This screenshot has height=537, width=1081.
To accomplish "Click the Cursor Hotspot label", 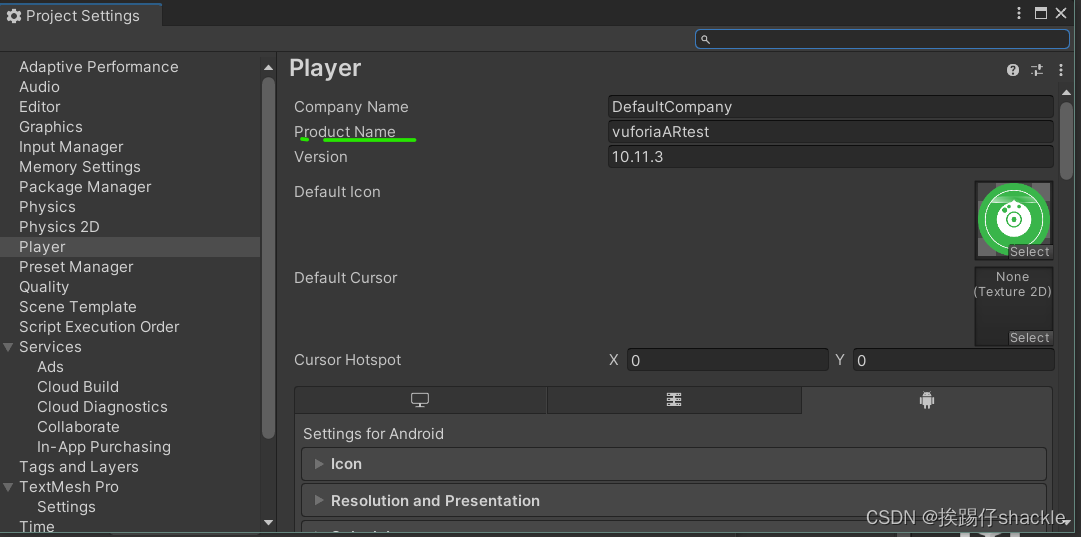I will coord(347,360).
